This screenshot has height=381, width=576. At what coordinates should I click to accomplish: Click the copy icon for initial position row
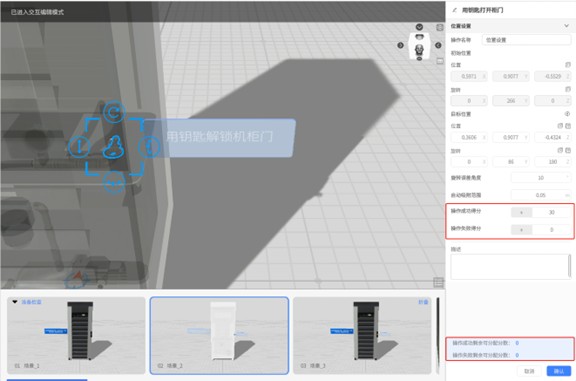tap(568, 65)
